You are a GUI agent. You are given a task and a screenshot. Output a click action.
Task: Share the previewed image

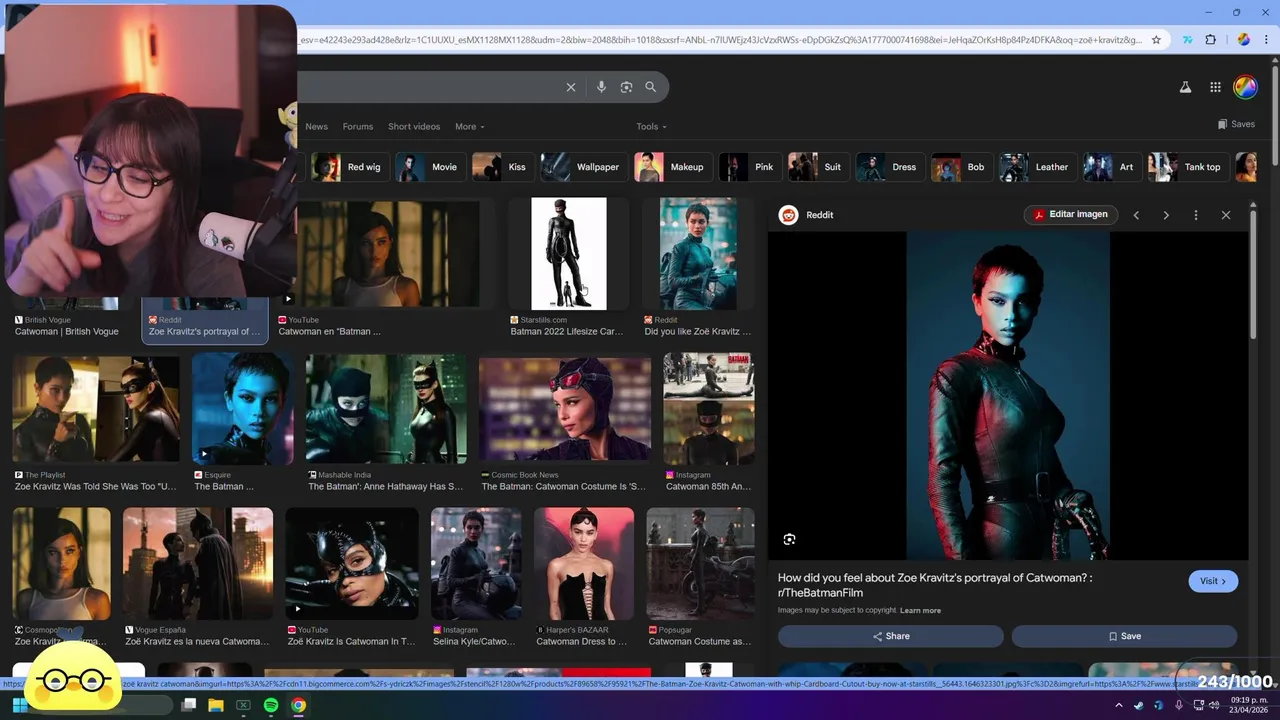click(x=891, y=636)
